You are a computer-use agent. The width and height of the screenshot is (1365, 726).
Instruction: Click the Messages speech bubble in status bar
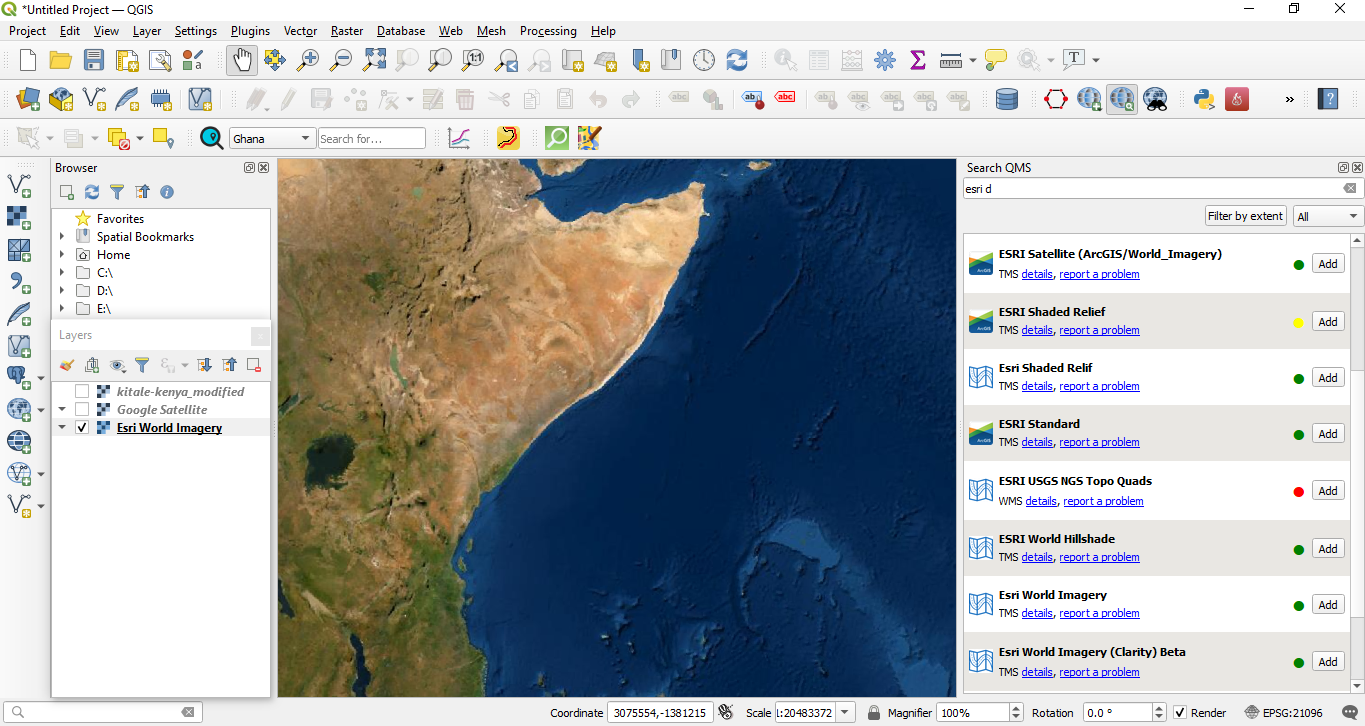pyautogui.click(x=1349, y=713)
